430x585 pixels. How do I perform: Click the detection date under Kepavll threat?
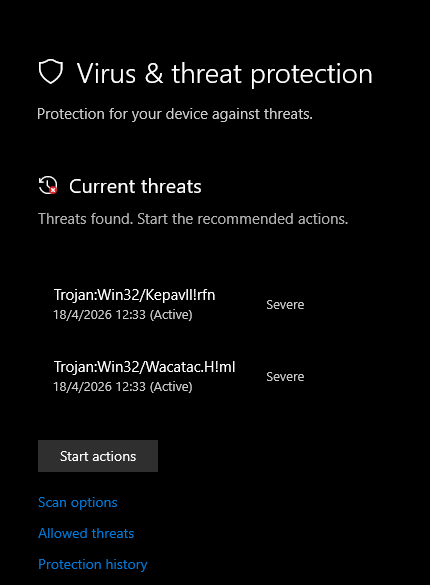pyautogui.click(x=82, y=315)
